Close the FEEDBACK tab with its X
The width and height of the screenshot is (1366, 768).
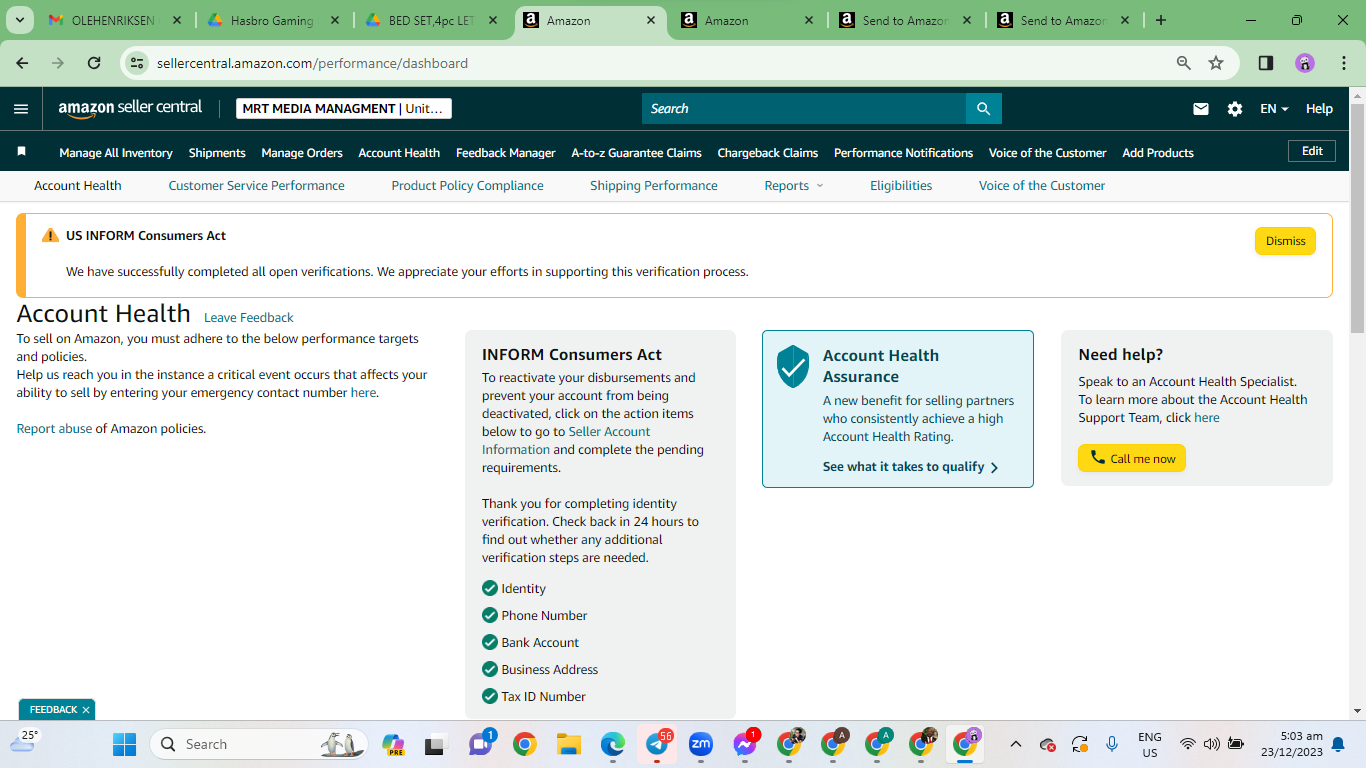(86, 710)
